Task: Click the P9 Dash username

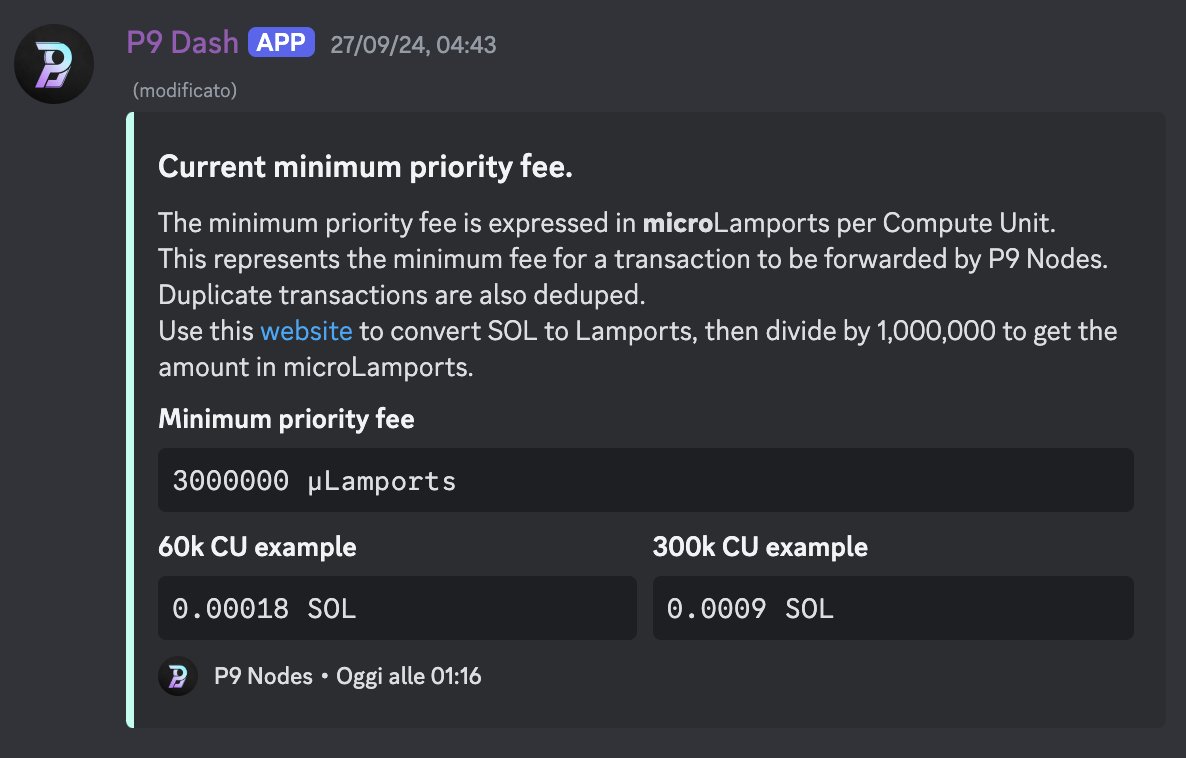Action: tap(182, 43)
